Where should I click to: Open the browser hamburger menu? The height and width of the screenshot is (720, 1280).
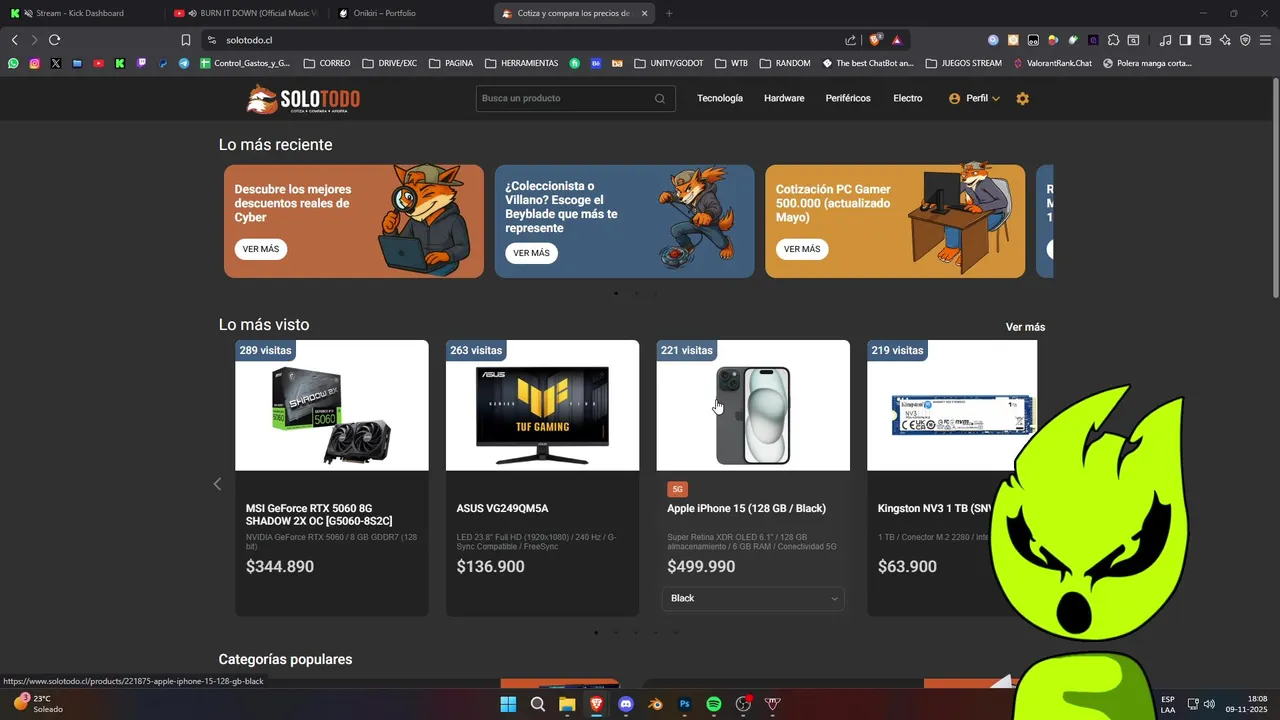pyautogui.click(x=1265, y=40)
